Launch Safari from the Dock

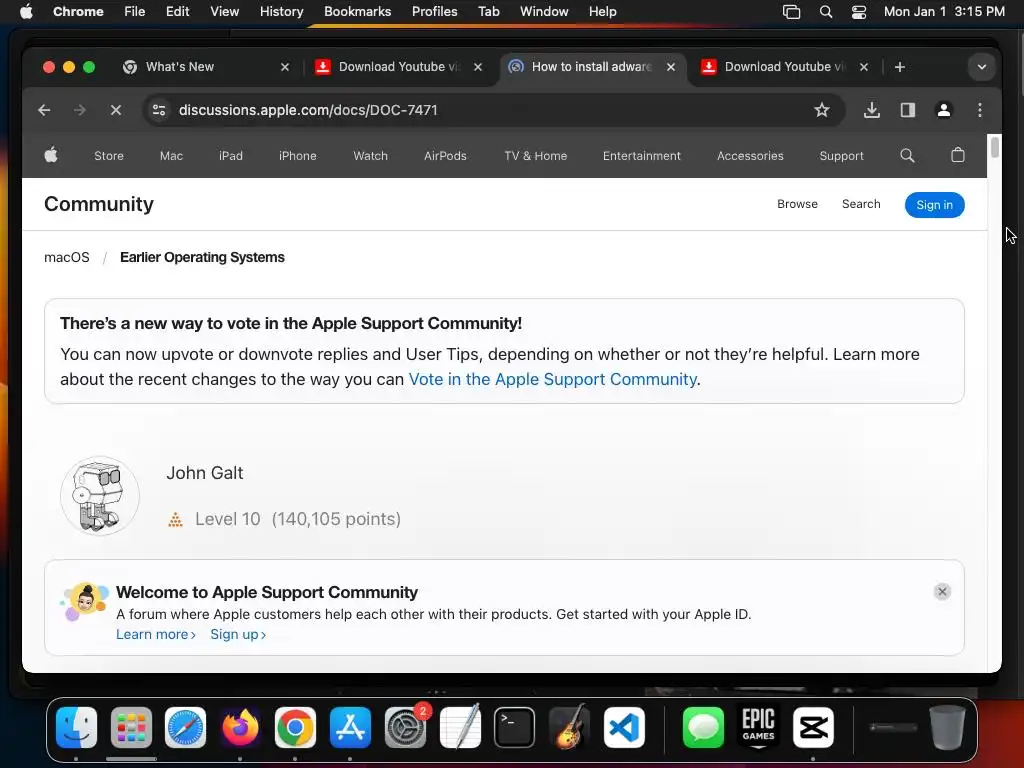coord(185,728)
